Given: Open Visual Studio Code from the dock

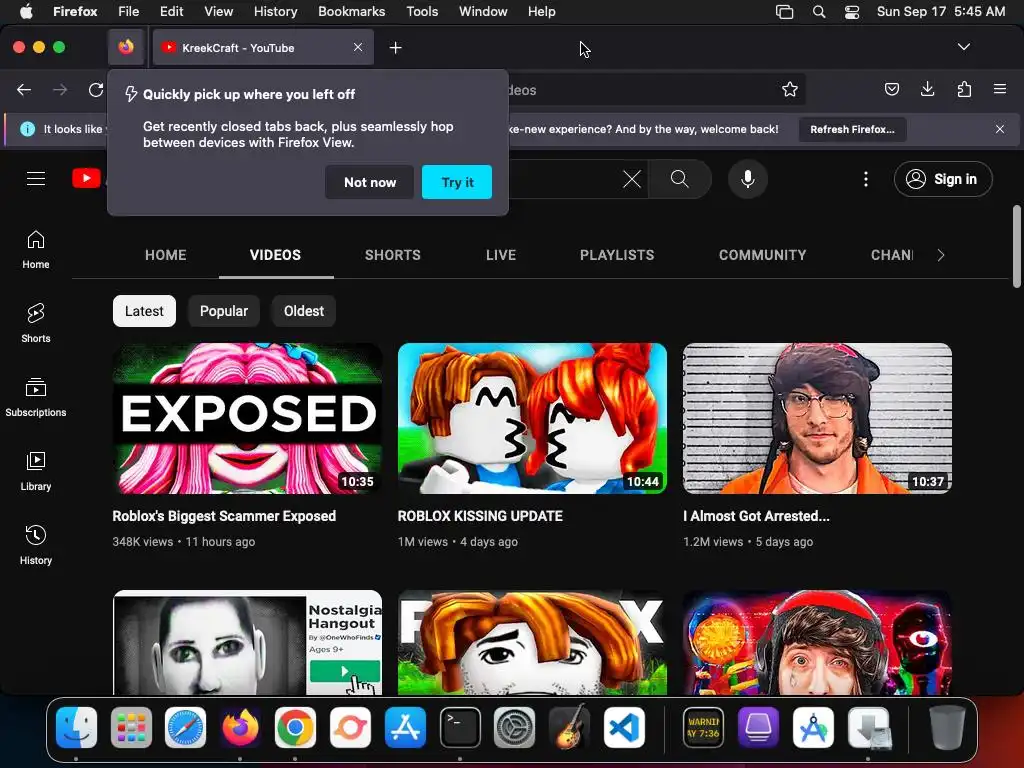Looking at the screenshot, I should 624,728.
